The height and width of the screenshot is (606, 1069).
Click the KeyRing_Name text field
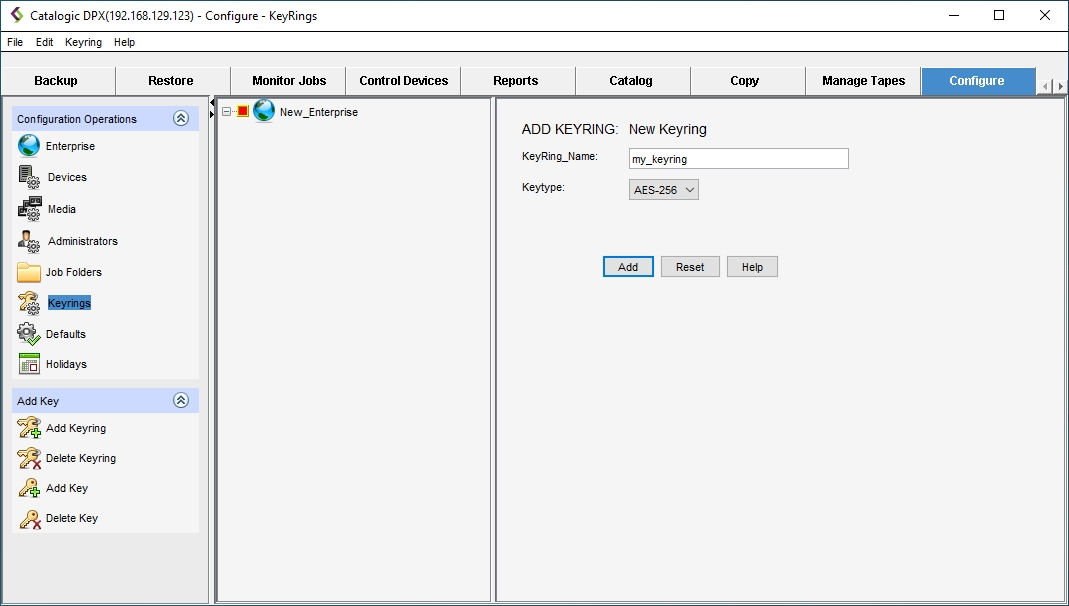click(x=738, y=159)
